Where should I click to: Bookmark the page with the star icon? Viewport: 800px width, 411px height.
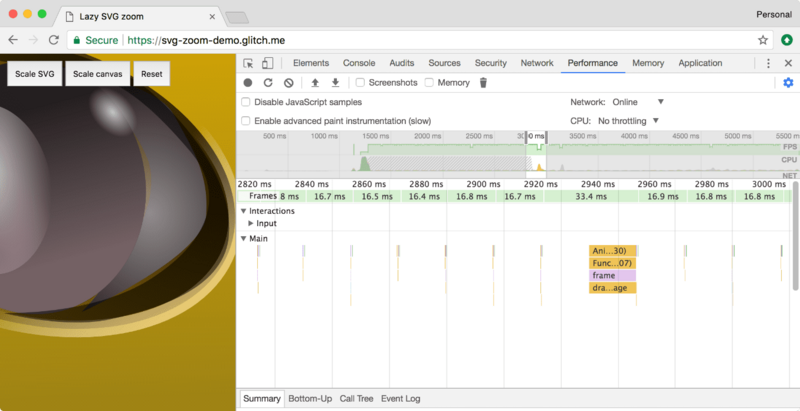tap(763, 40)
